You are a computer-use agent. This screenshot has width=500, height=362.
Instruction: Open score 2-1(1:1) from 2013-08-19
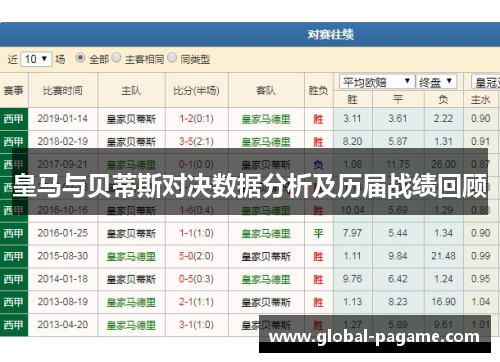196,302
